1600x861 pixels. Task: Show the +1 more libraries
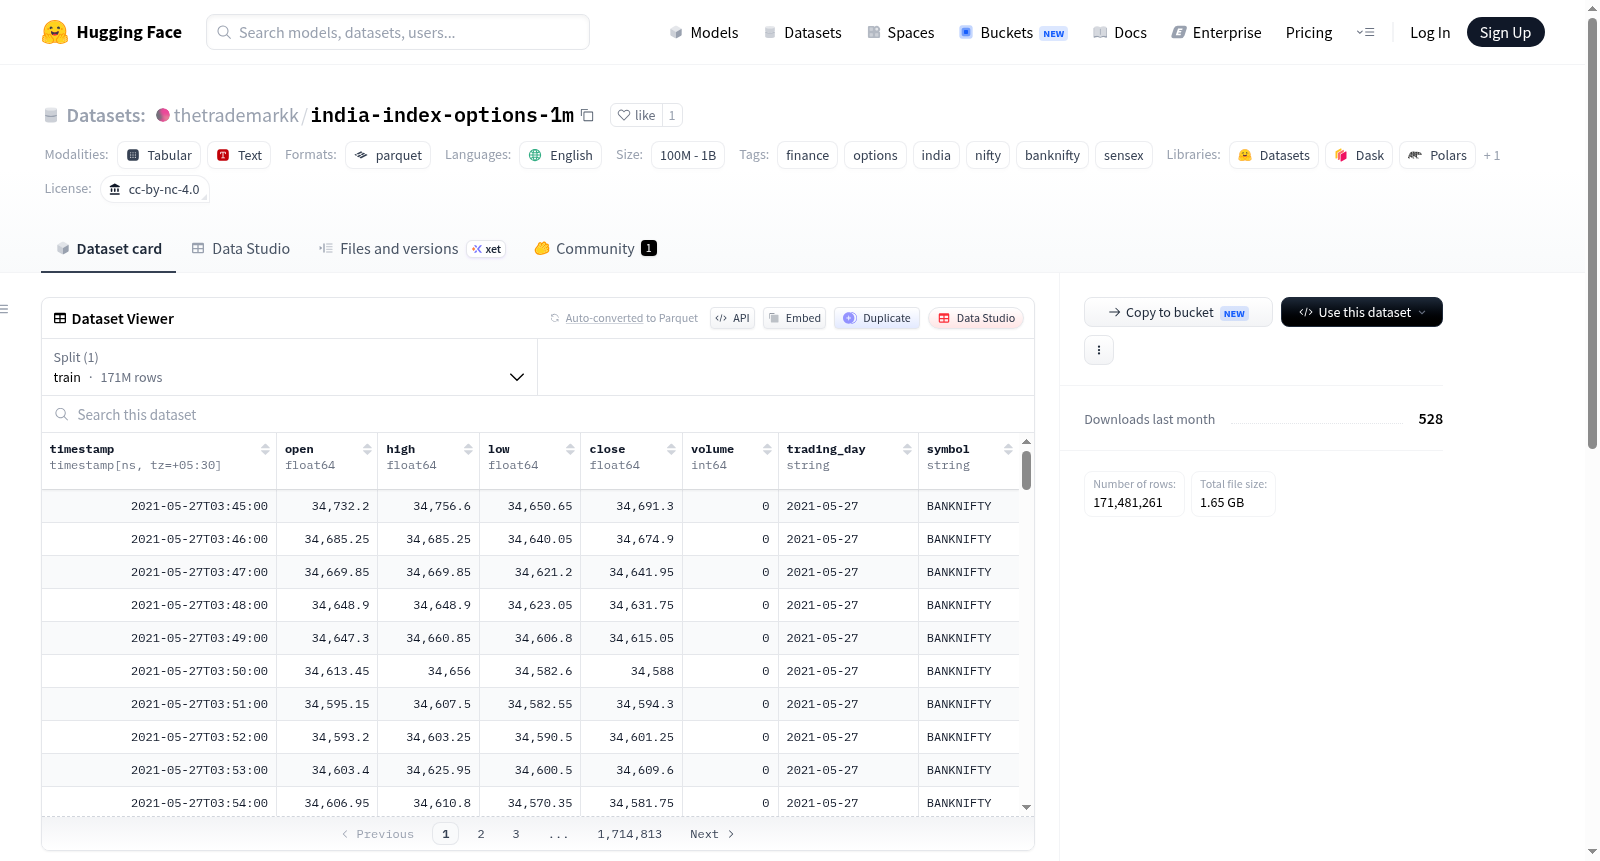(x=1492, y=155)
